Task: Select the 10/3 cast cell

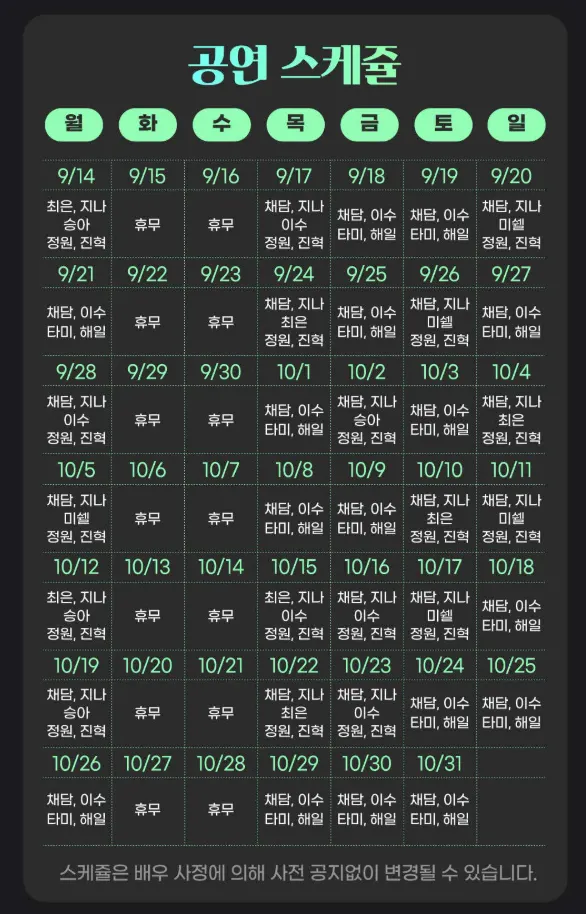Action: pos(440,420)
